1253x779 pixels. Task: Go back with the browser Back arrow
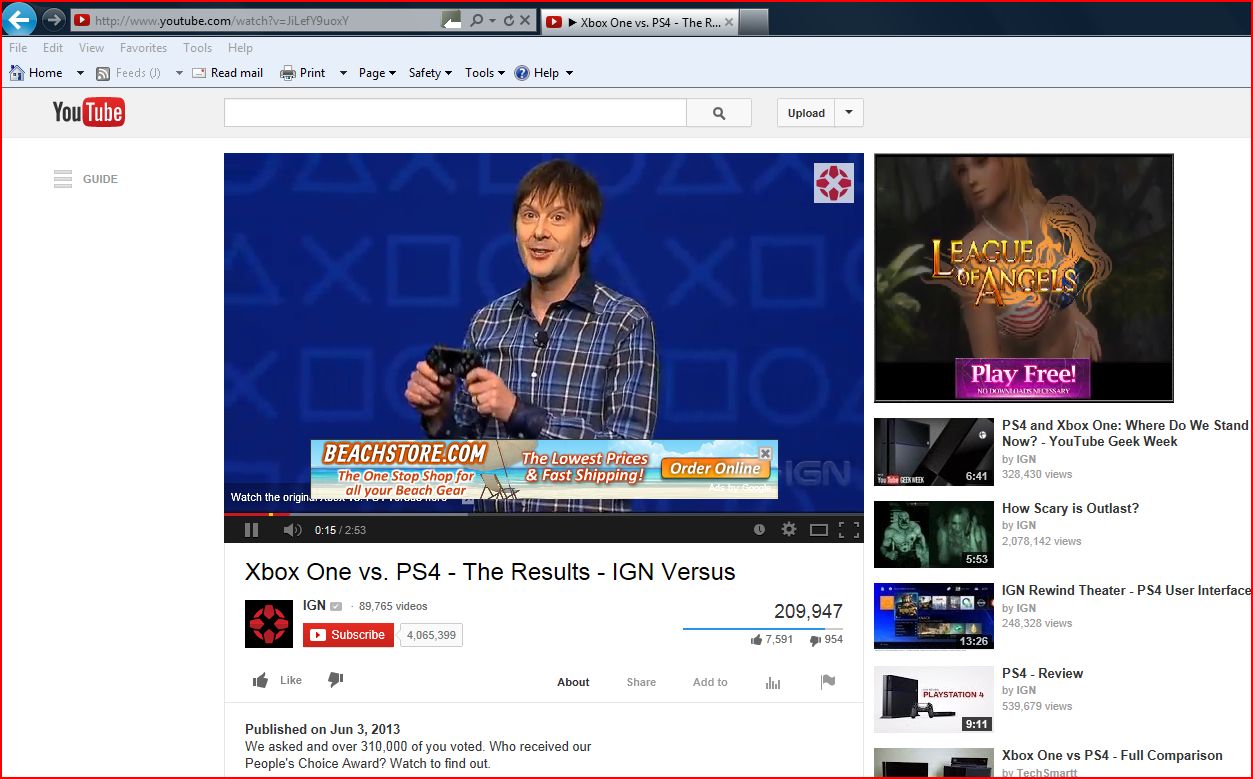(21, 19)
